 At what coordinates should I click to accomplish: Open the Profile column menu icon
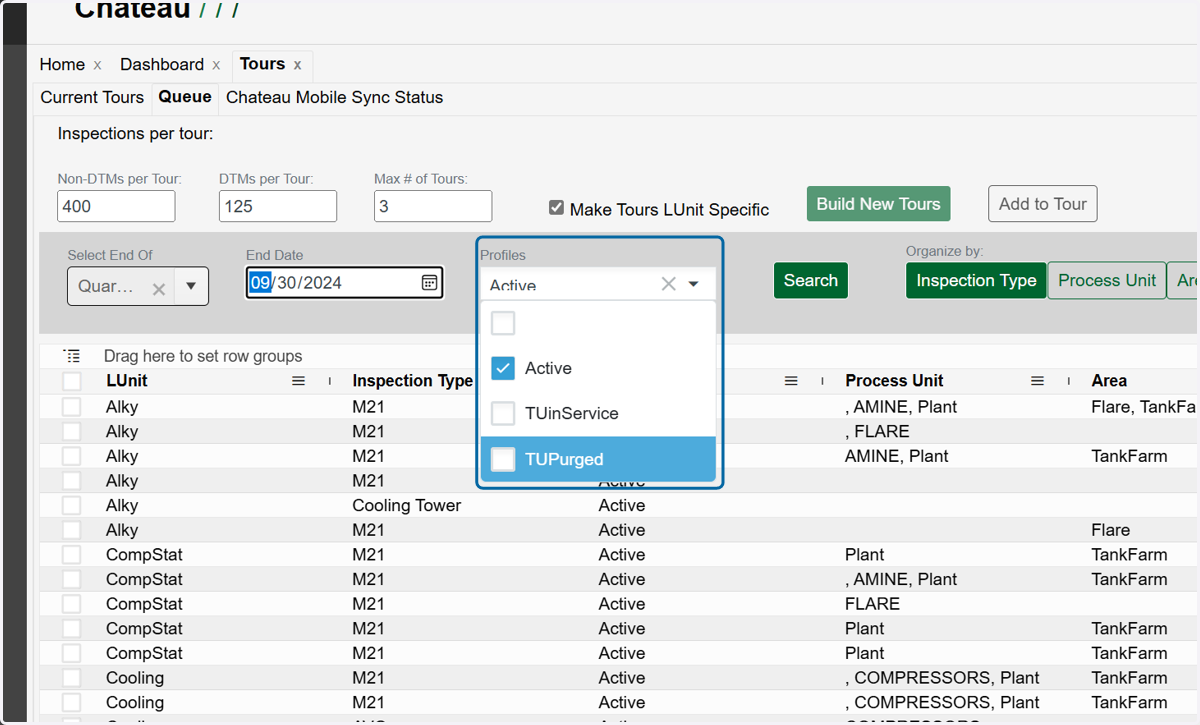coord(791,381)
